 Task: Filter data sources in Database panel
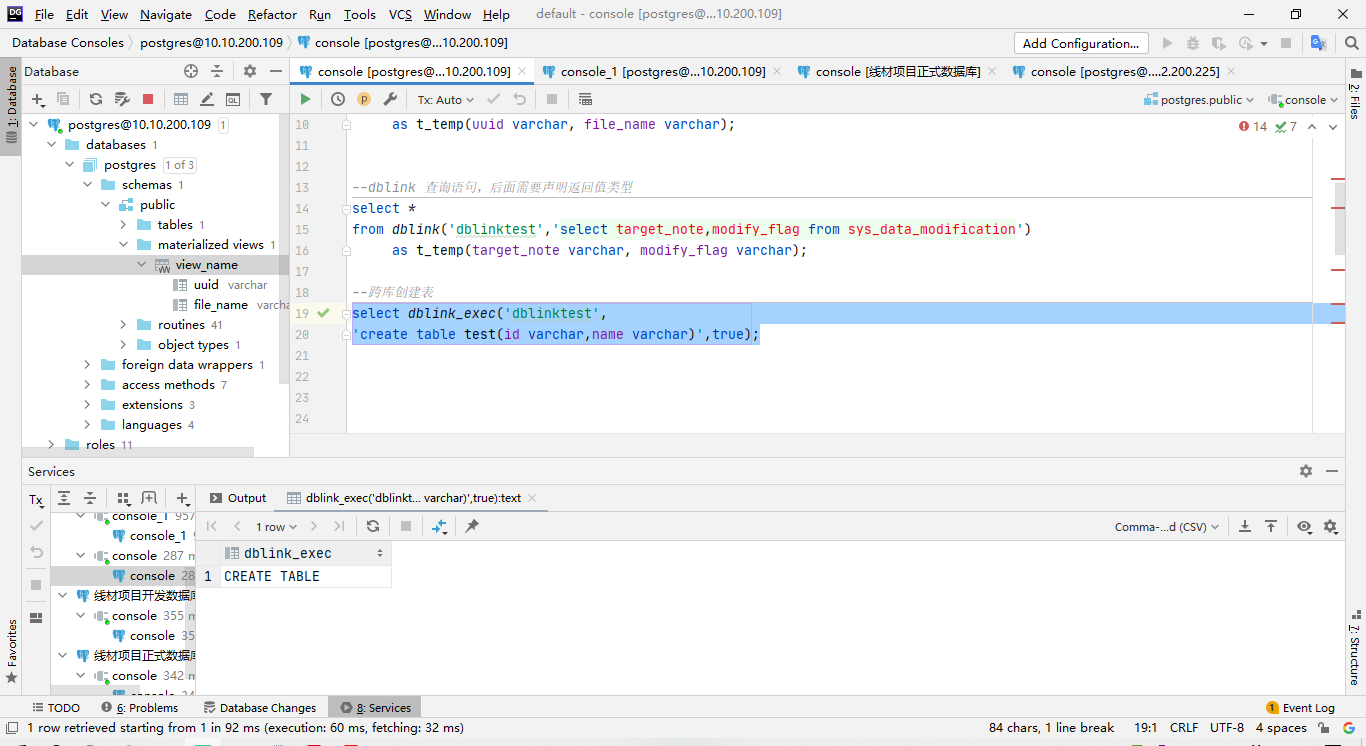tap(268, 98)
